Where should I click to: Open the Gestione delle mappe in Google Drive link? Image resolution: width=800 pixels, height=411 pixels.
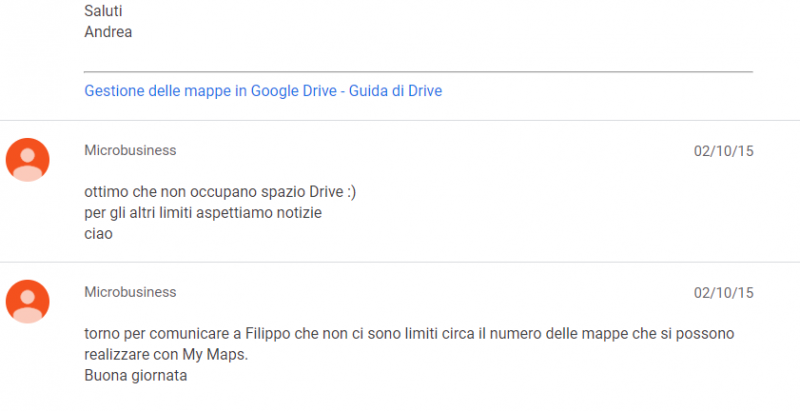point(263,91)
